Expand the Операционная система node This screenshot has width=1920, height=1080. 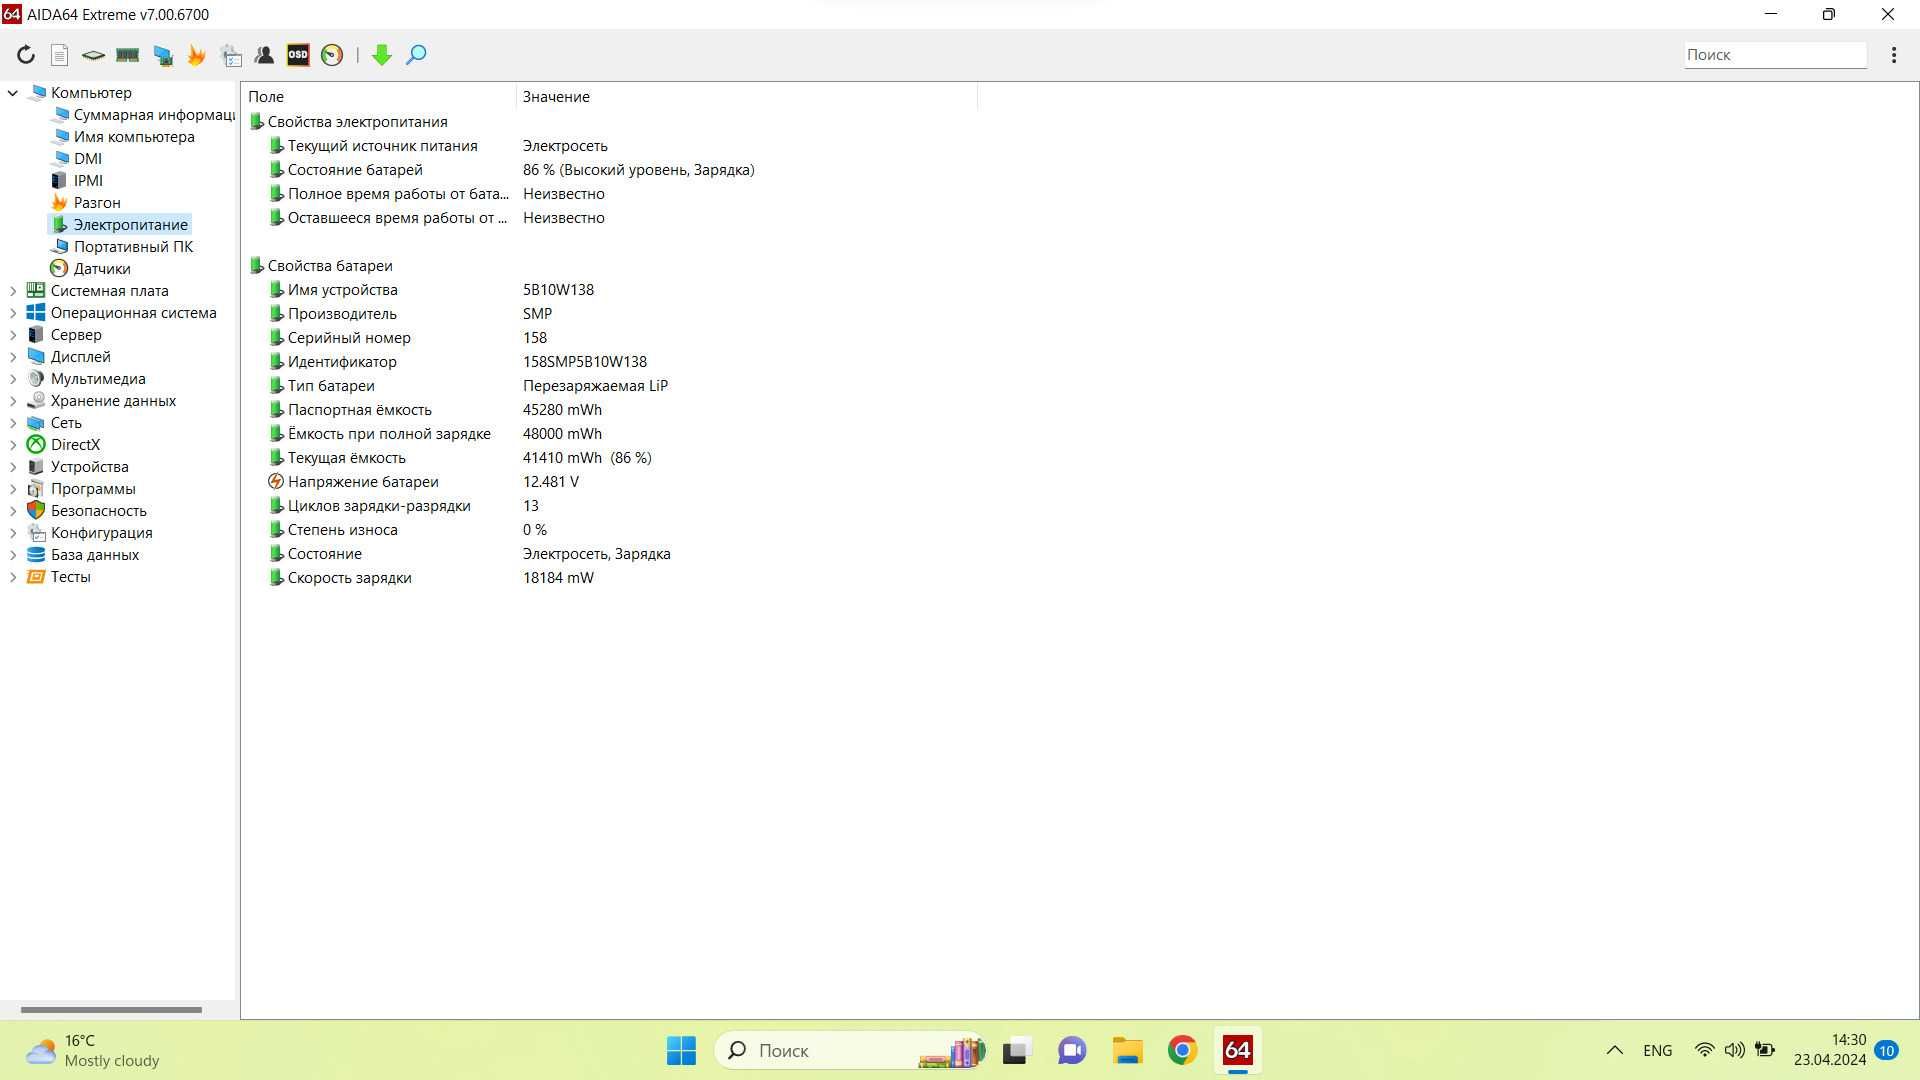[x=13, y=313]
